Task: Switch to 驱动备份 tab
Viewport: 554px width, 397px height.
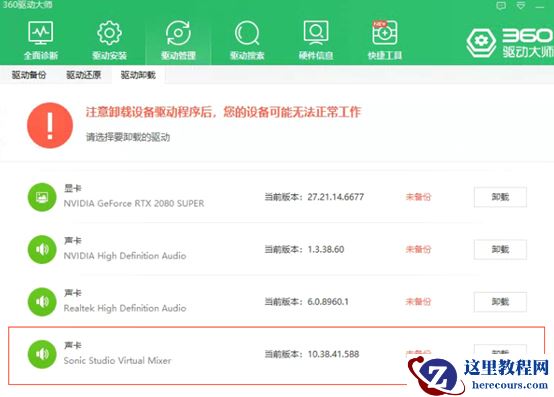Action: click(x=29, y=75)
